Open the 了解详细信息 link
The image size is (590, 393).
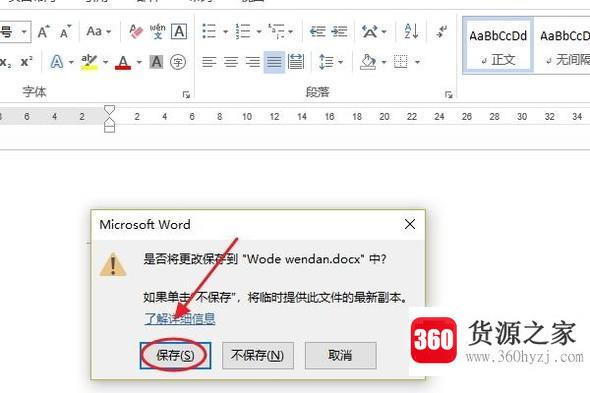pos(180,318)
